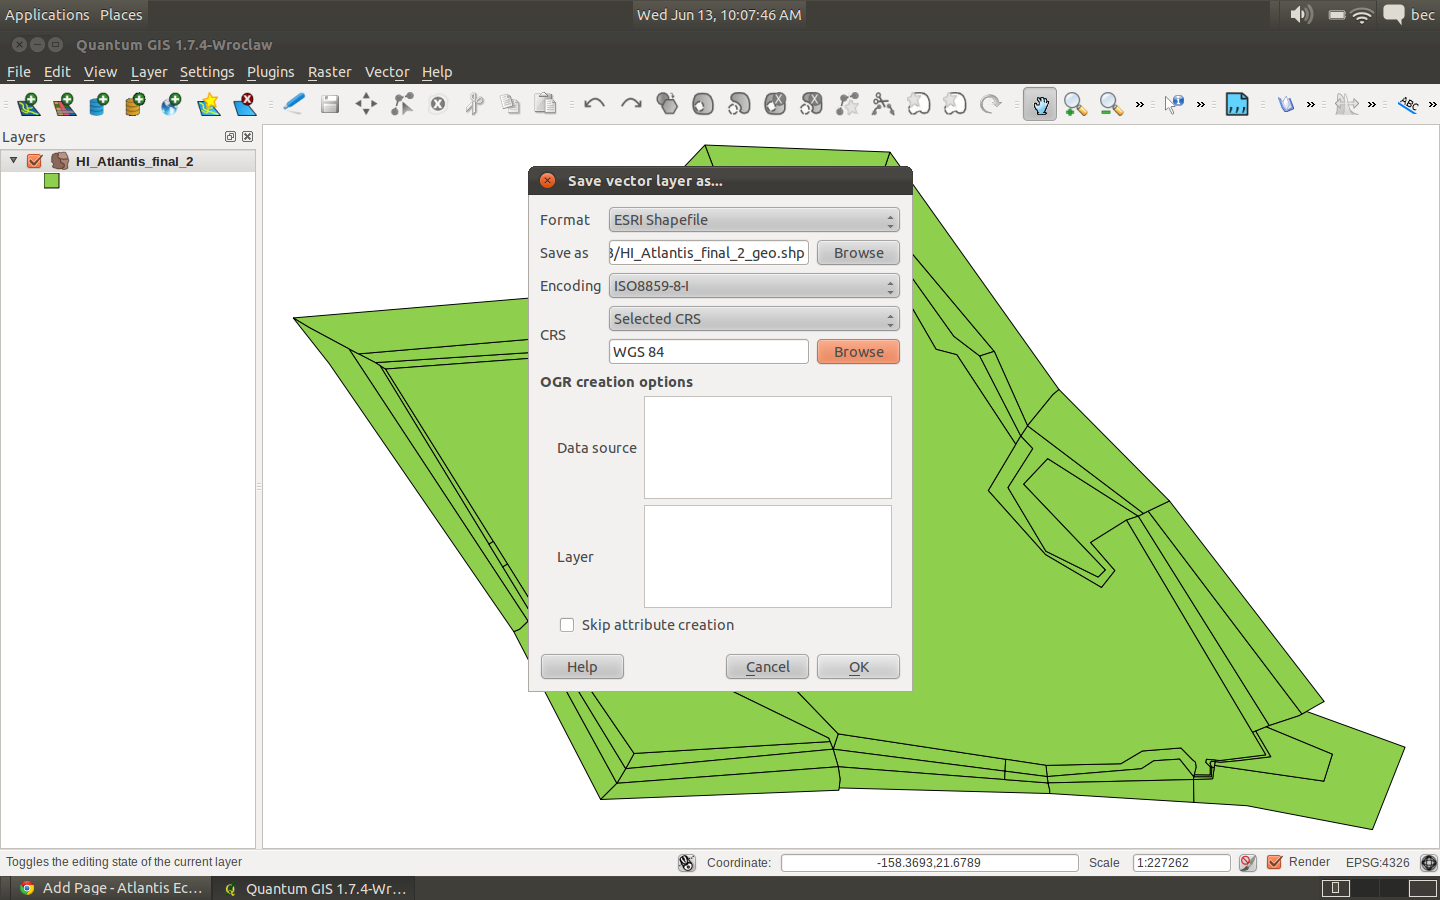Click the Add Raster Layer icon
Screen dimensions: 1440x900
tap(64, 104)
